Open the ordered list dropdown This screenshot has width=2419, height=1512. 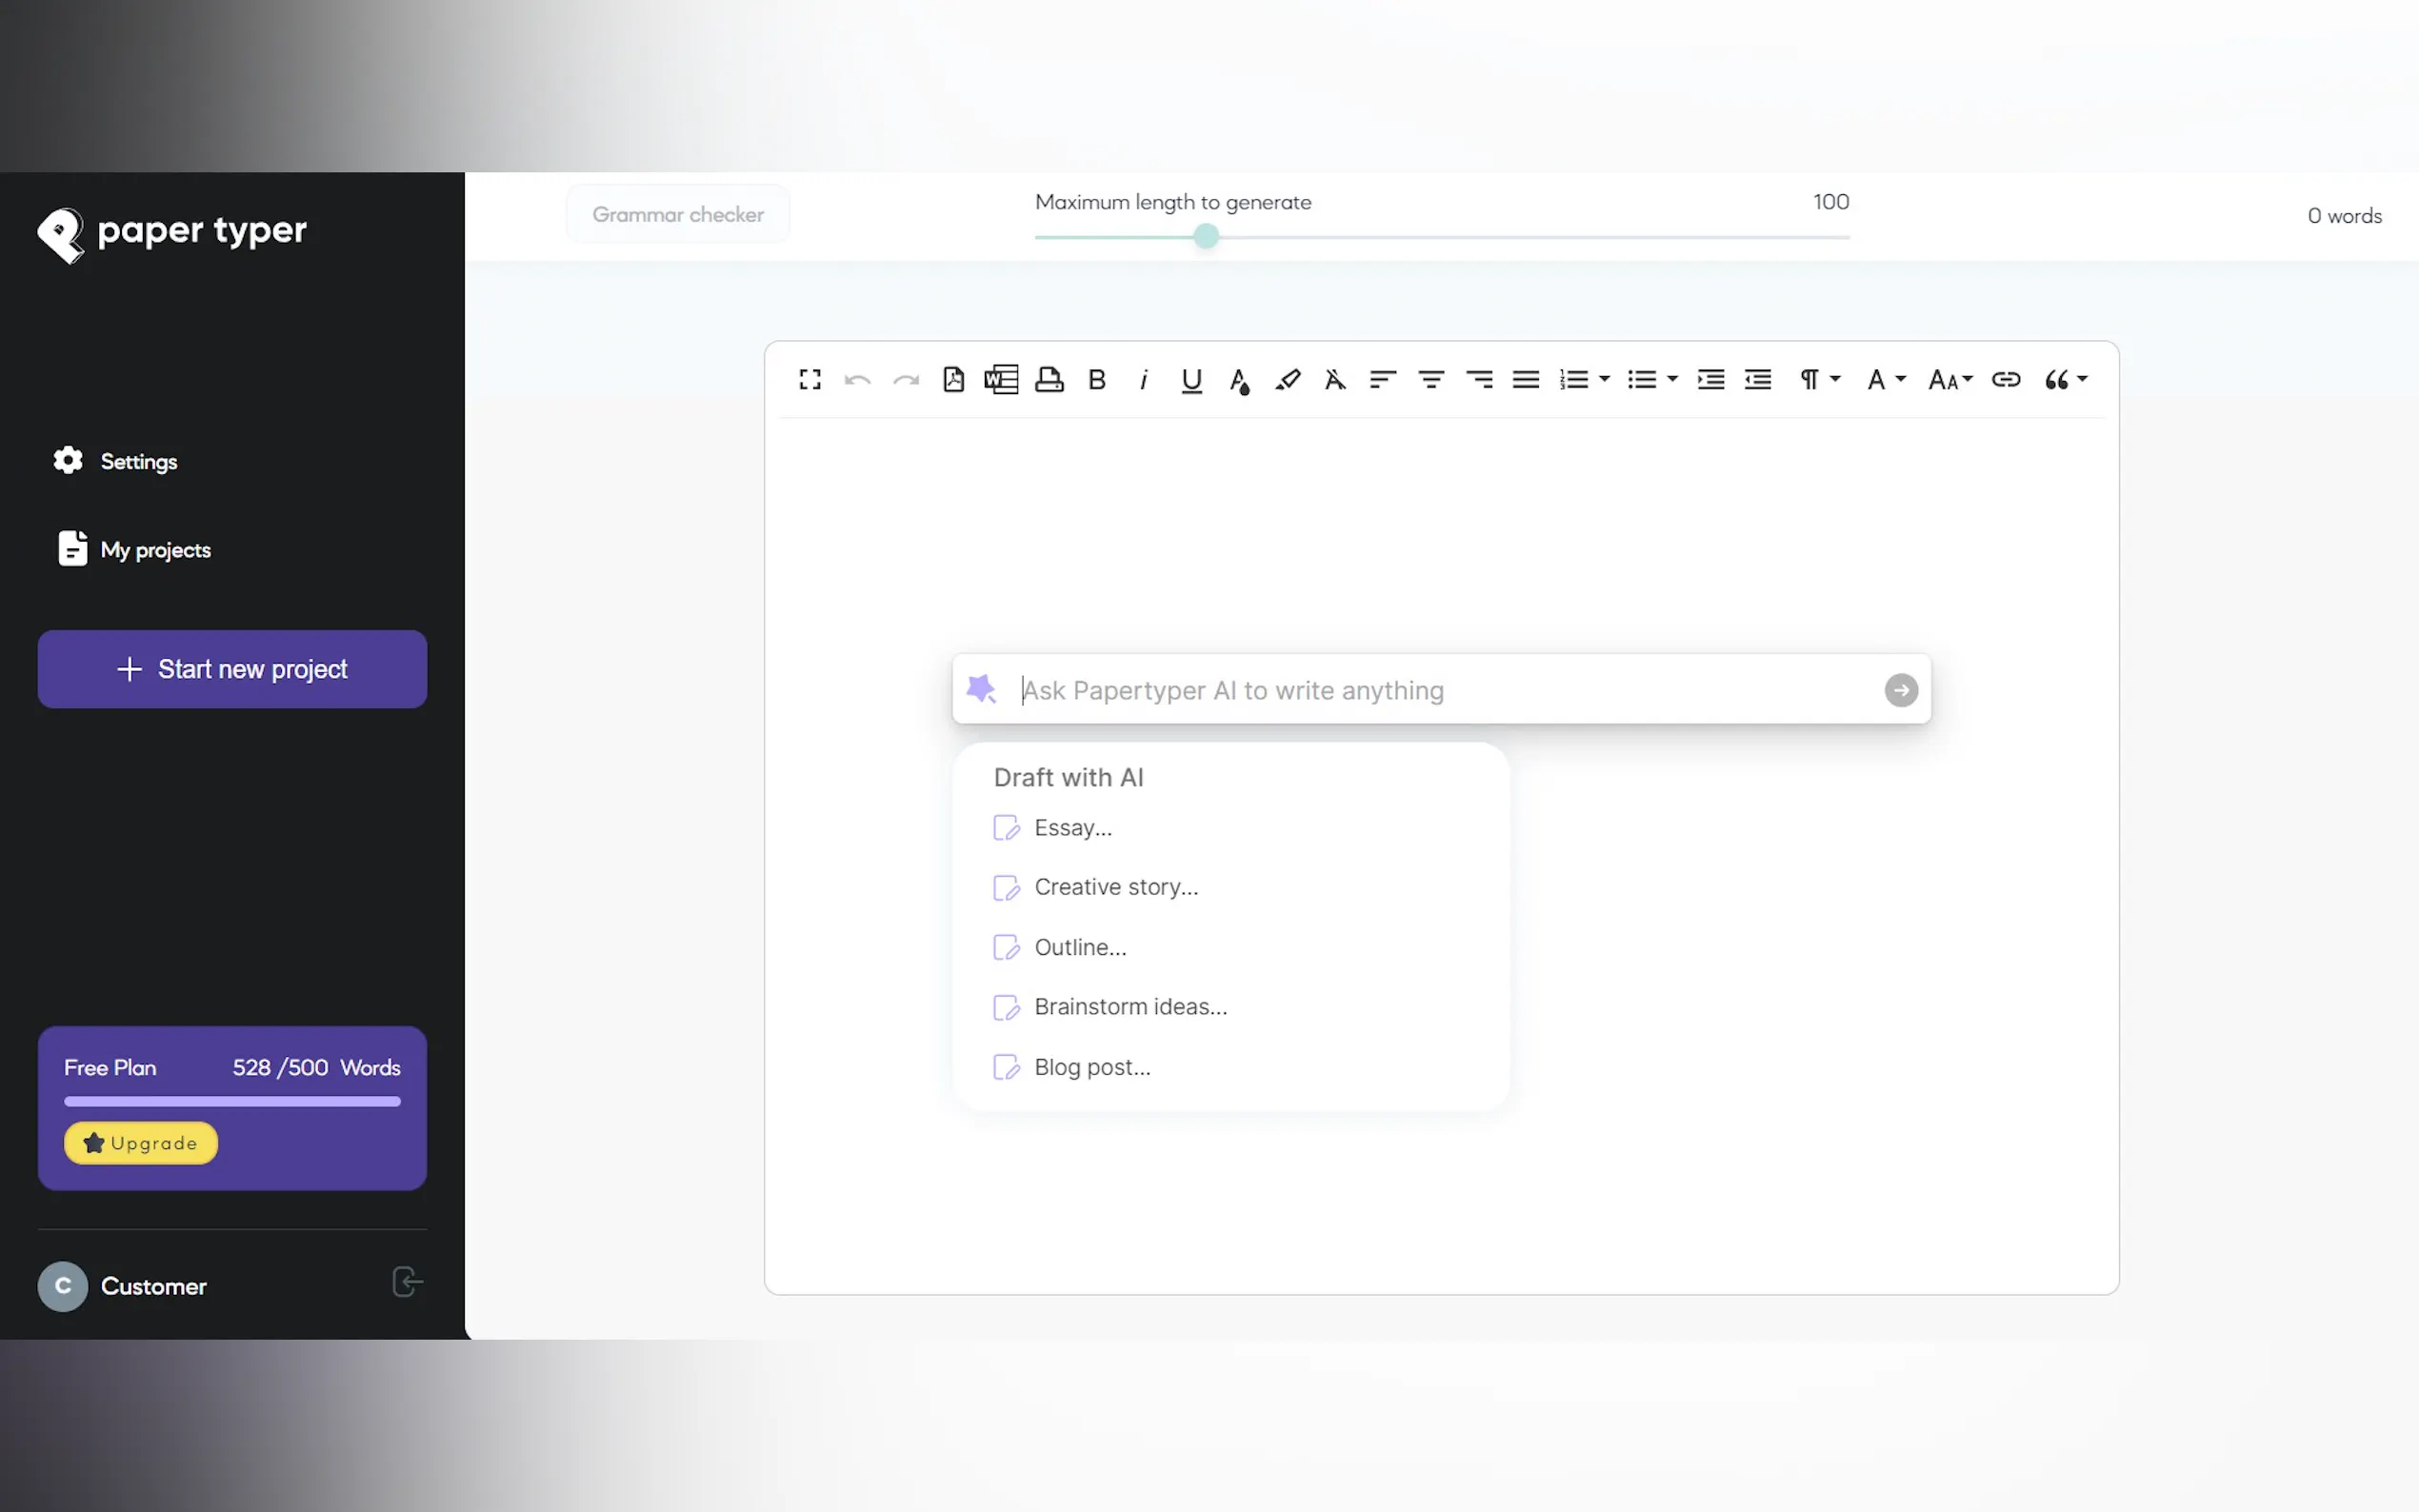[x=1604, y=379]
